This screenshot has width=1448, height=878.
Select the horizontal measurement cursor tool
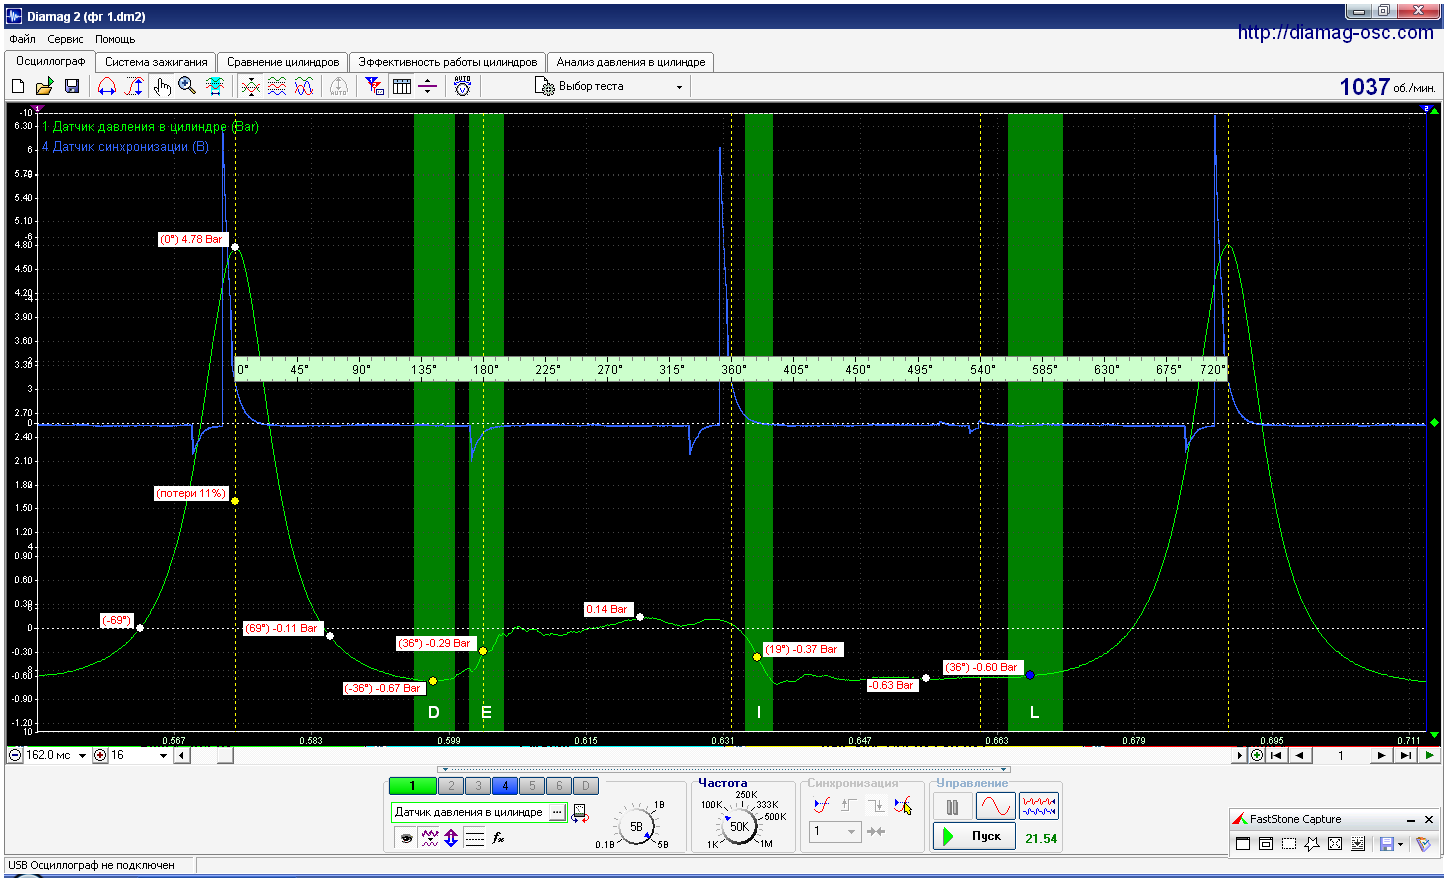pos(107,87)
